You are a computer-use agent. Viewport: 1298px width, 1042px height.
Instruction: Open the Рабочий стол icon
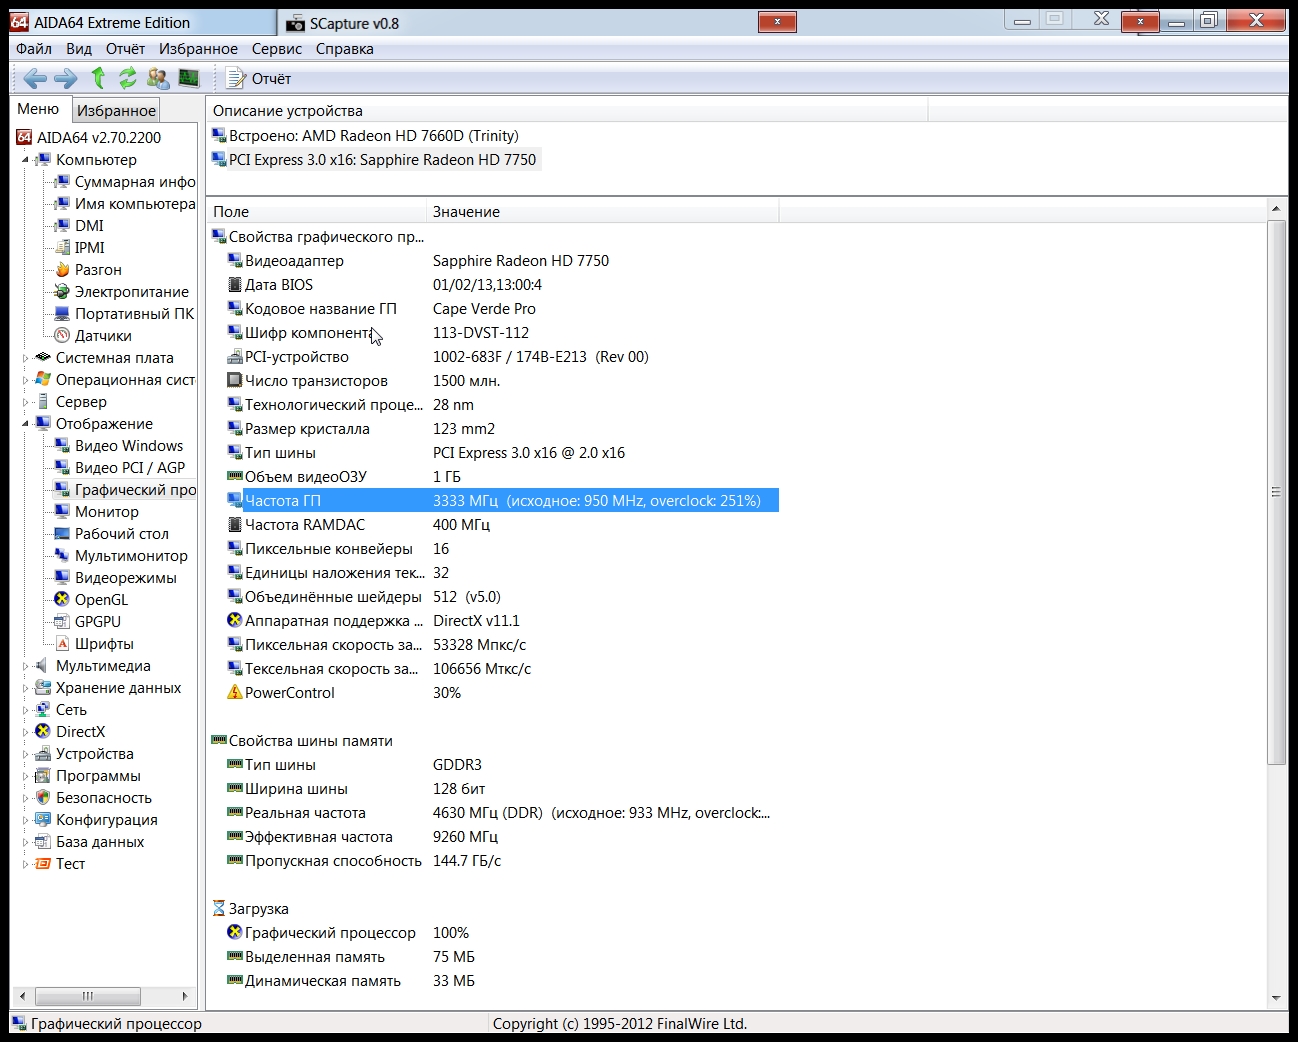62,533
